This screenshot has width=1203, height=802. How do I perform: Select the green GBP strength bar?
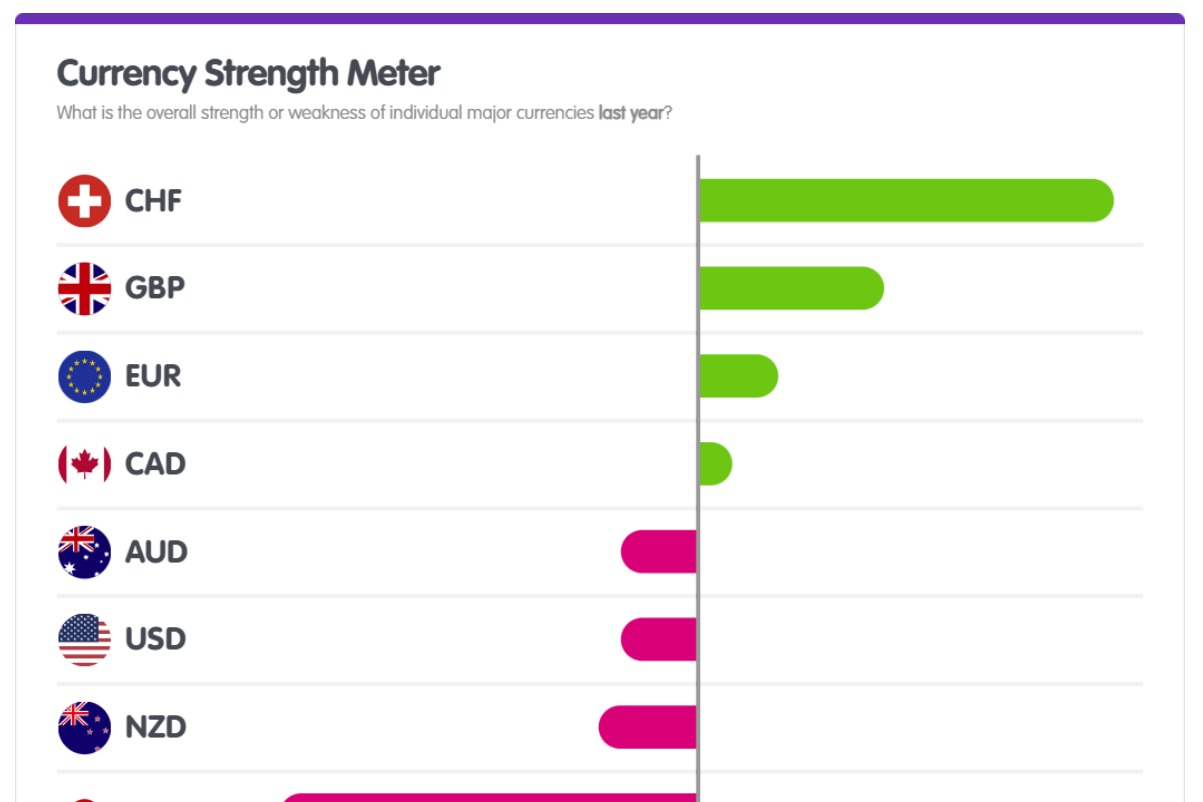pos(790,288)
